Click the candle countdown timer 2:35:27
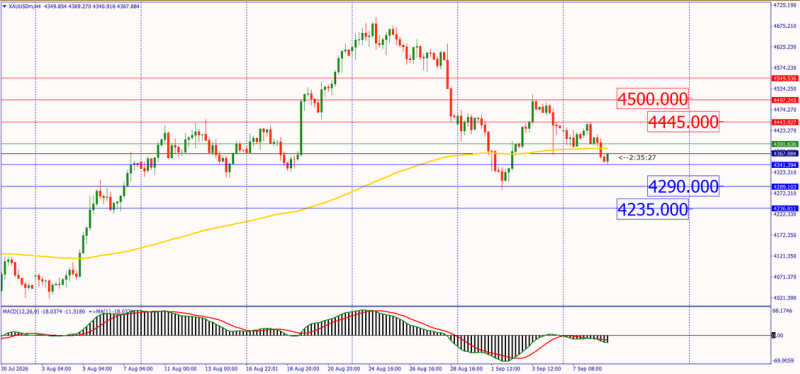 tap(637, 158)
